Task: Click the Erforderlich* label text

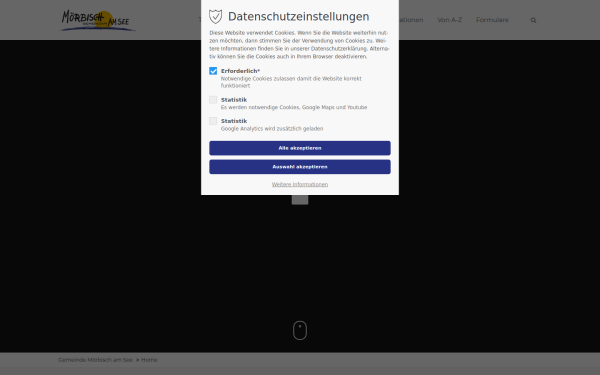Action: tap(240, 71)
